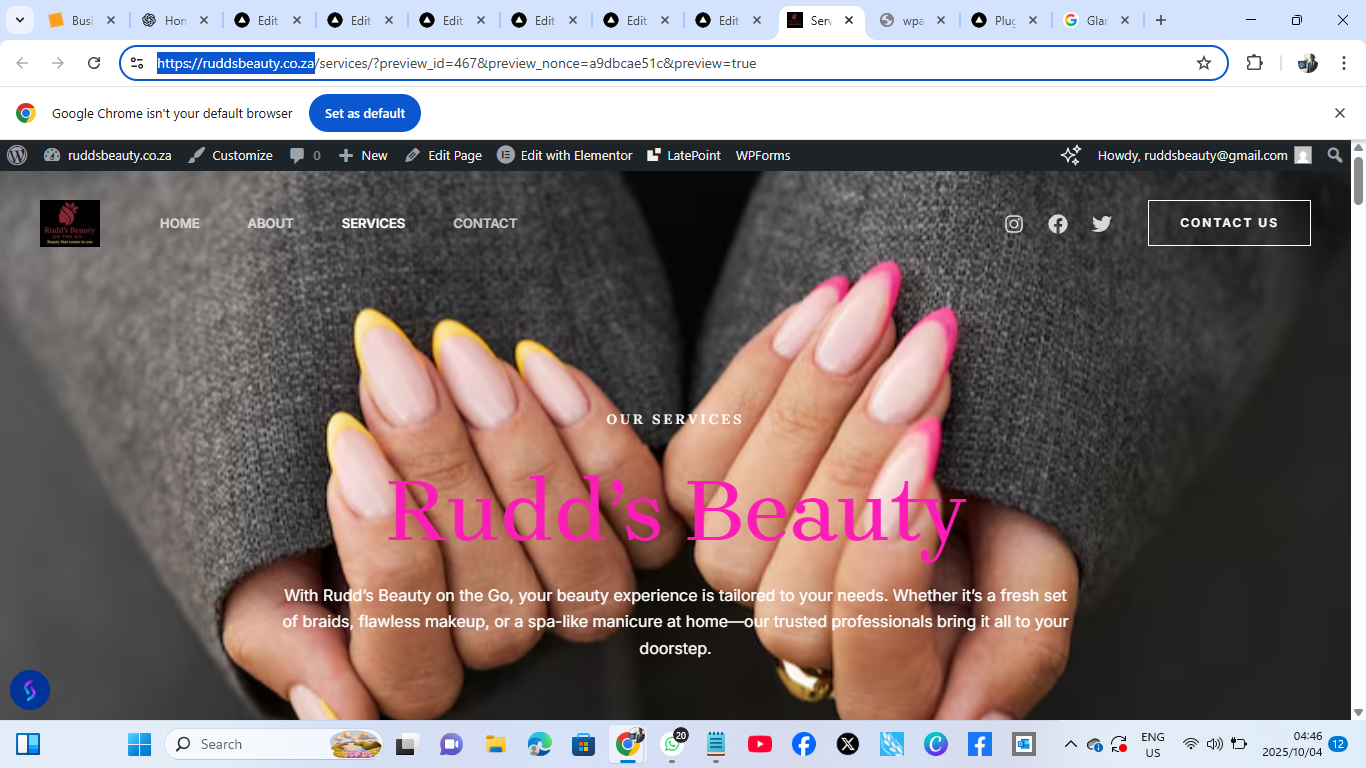Select the ABOUT navigation menu item

[270, 223]
